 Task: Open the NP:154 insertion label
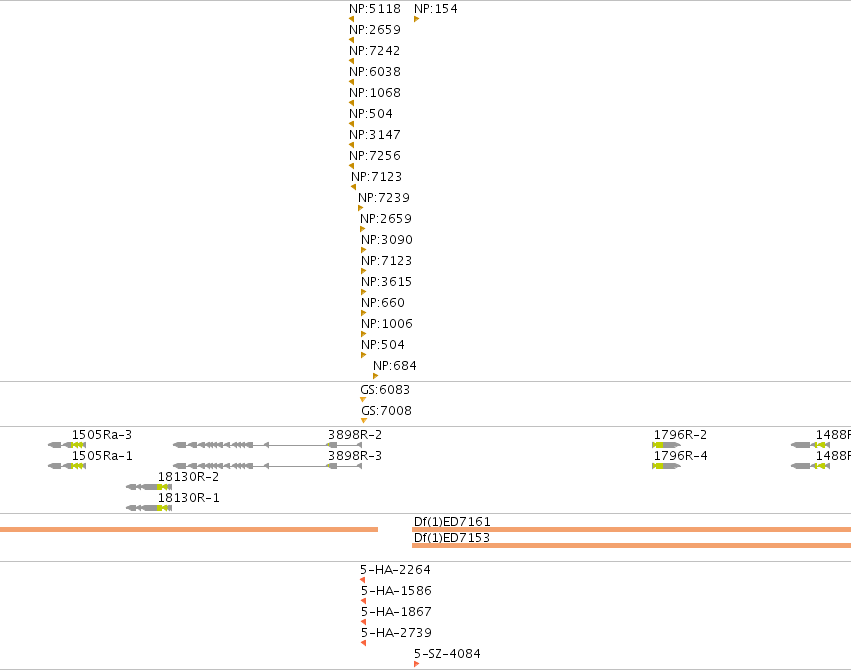tap(436, 9)
